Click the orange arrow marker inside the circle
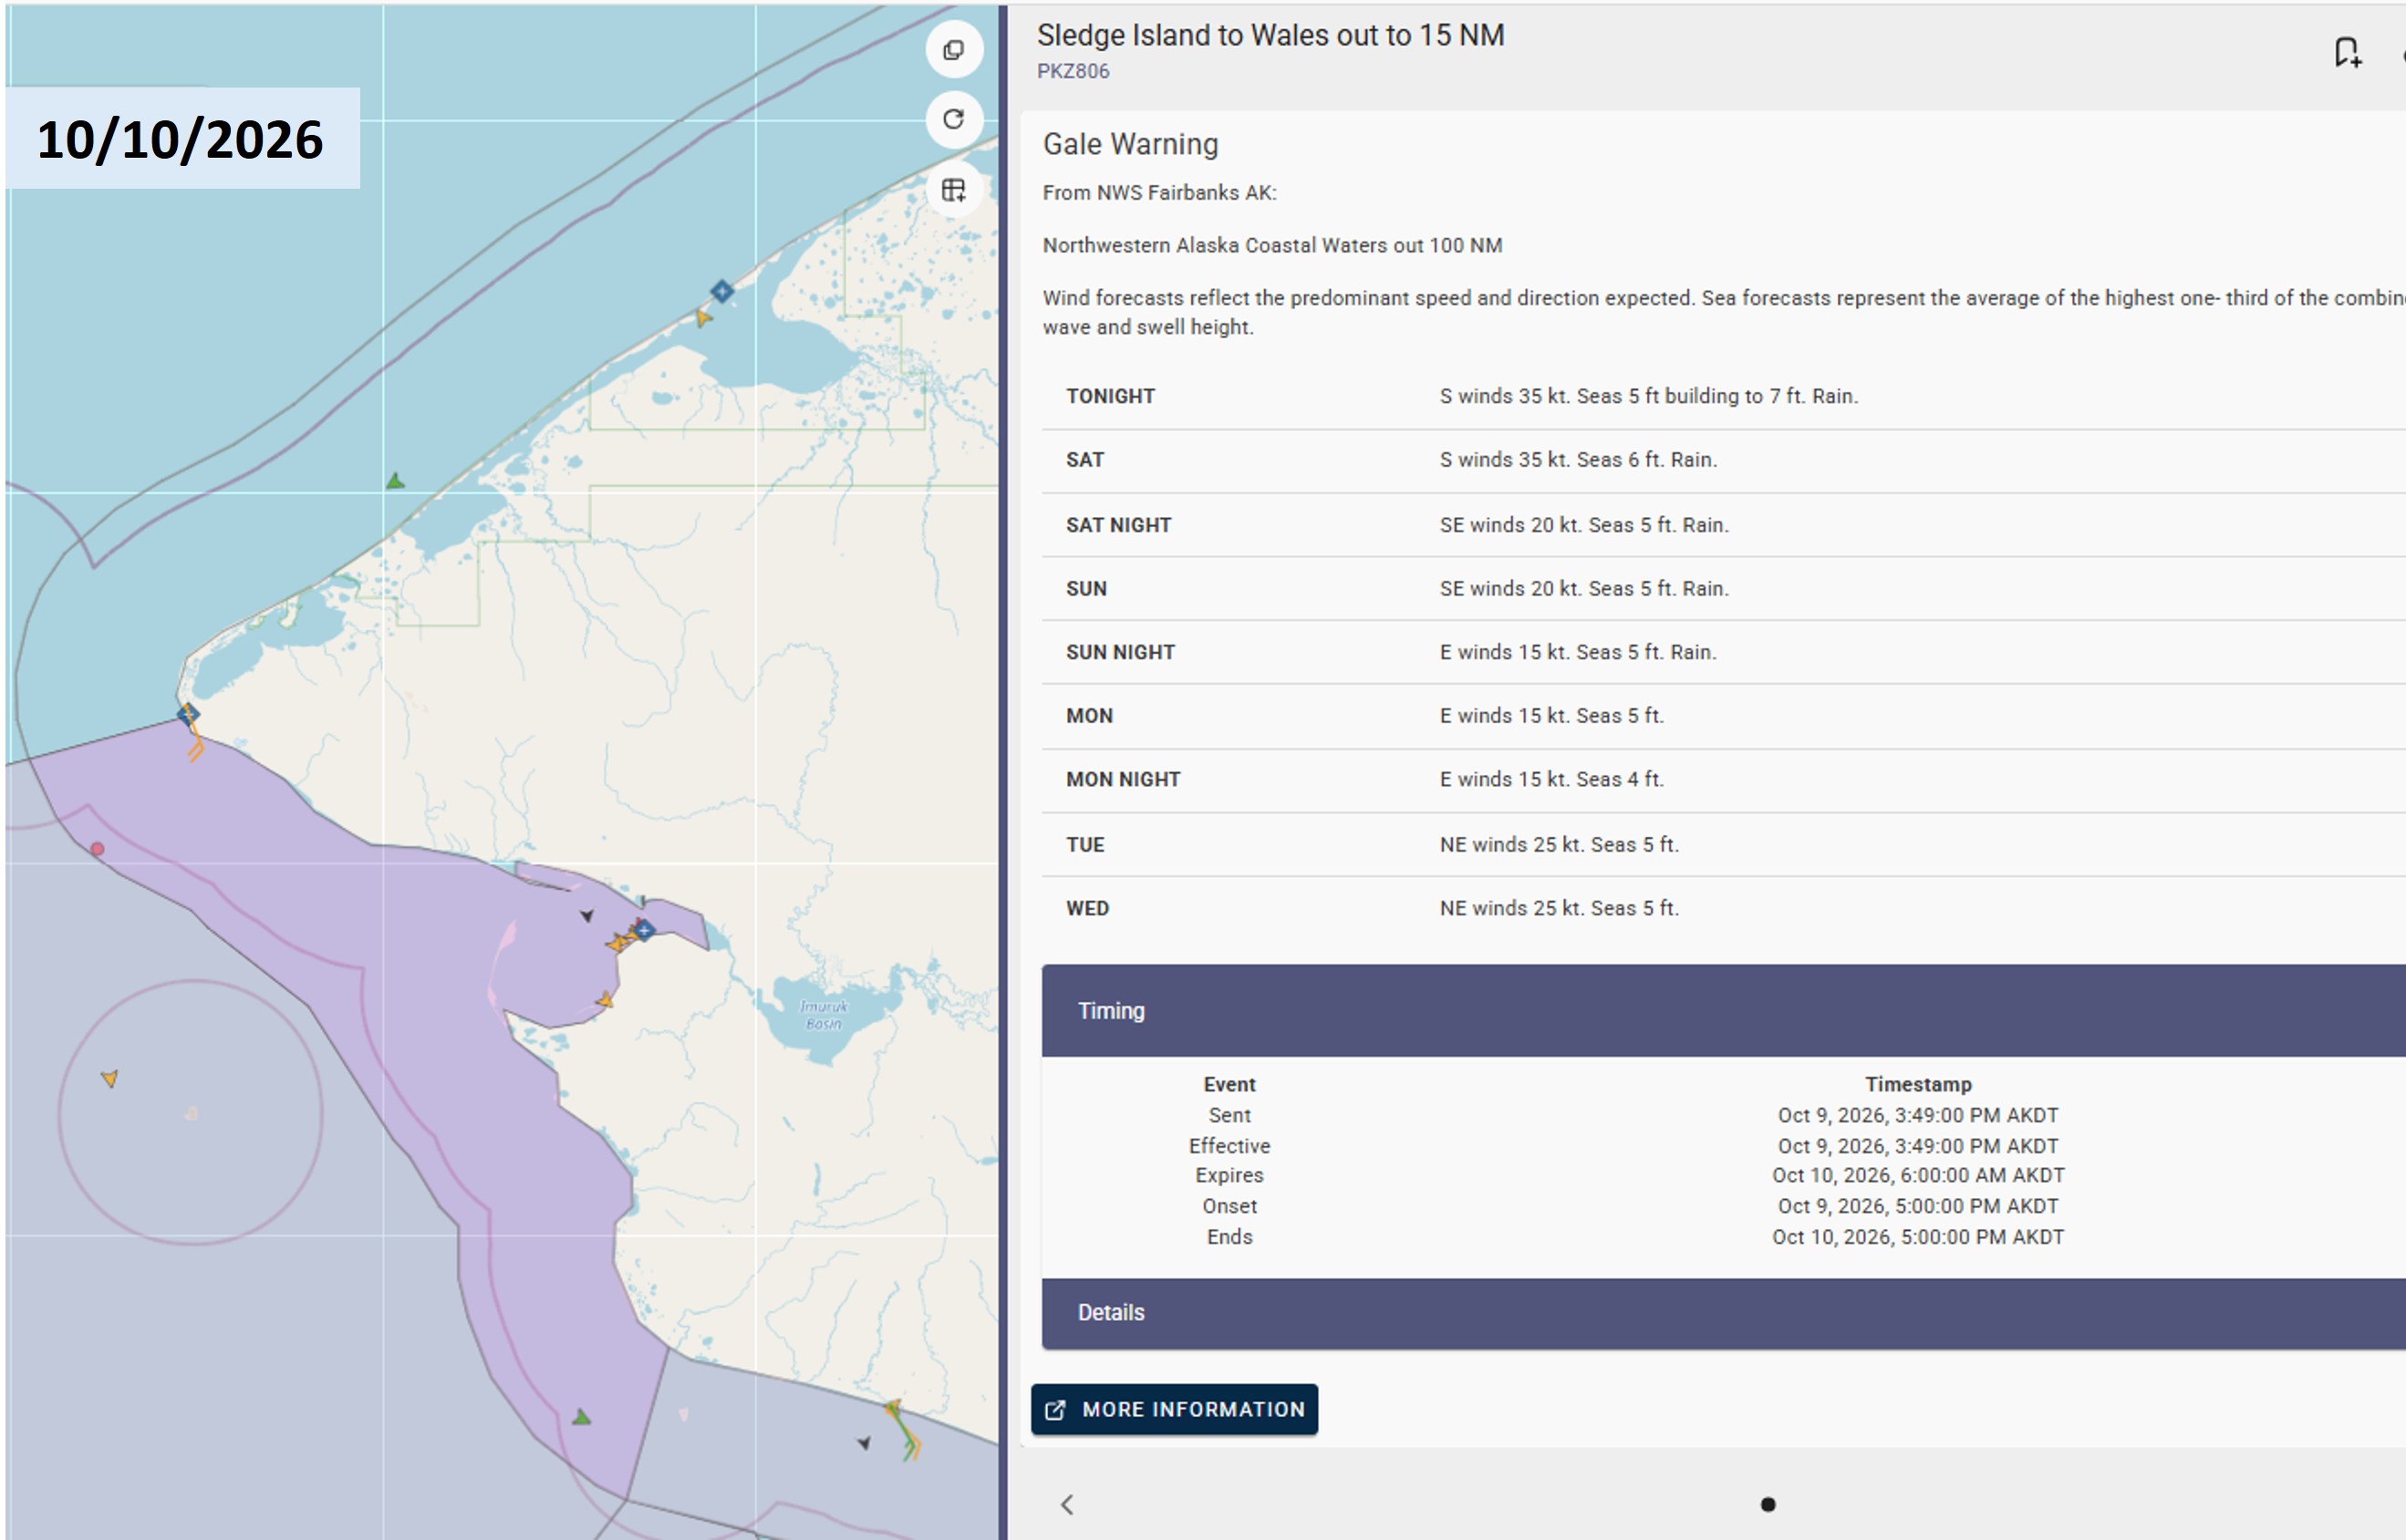Screen dimensions: 2406x1540 (x=110, y=1078)
